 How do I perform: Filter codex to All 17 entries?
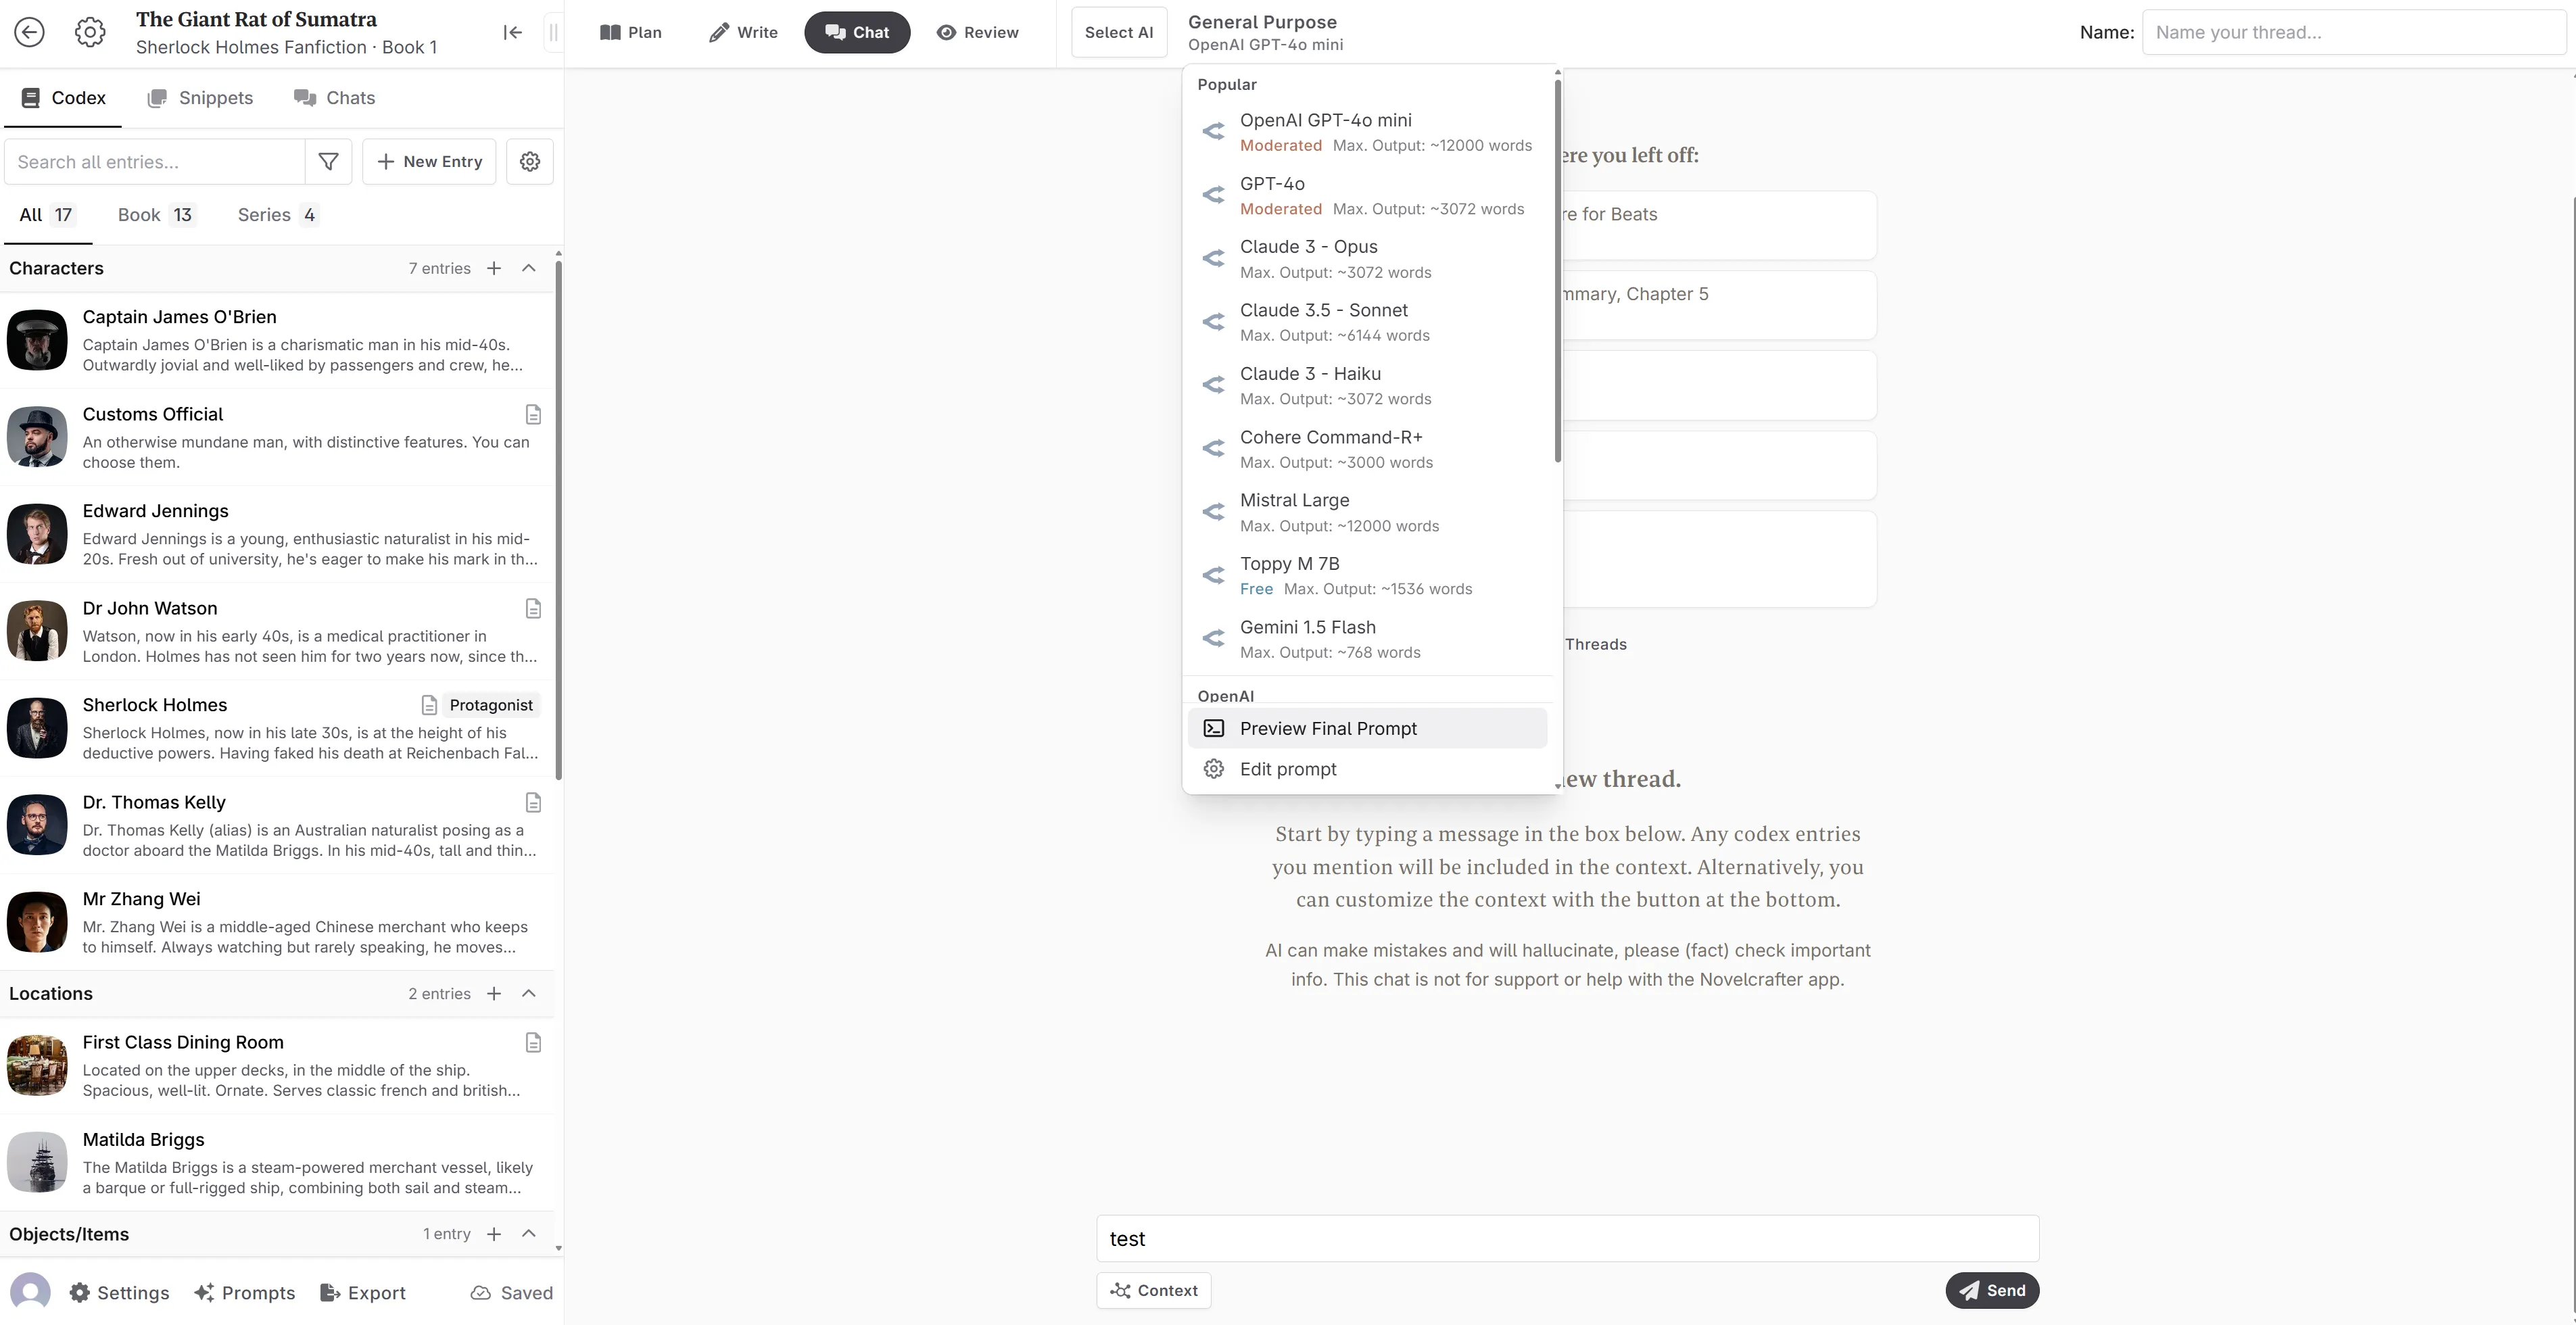[x=47, y=215]
